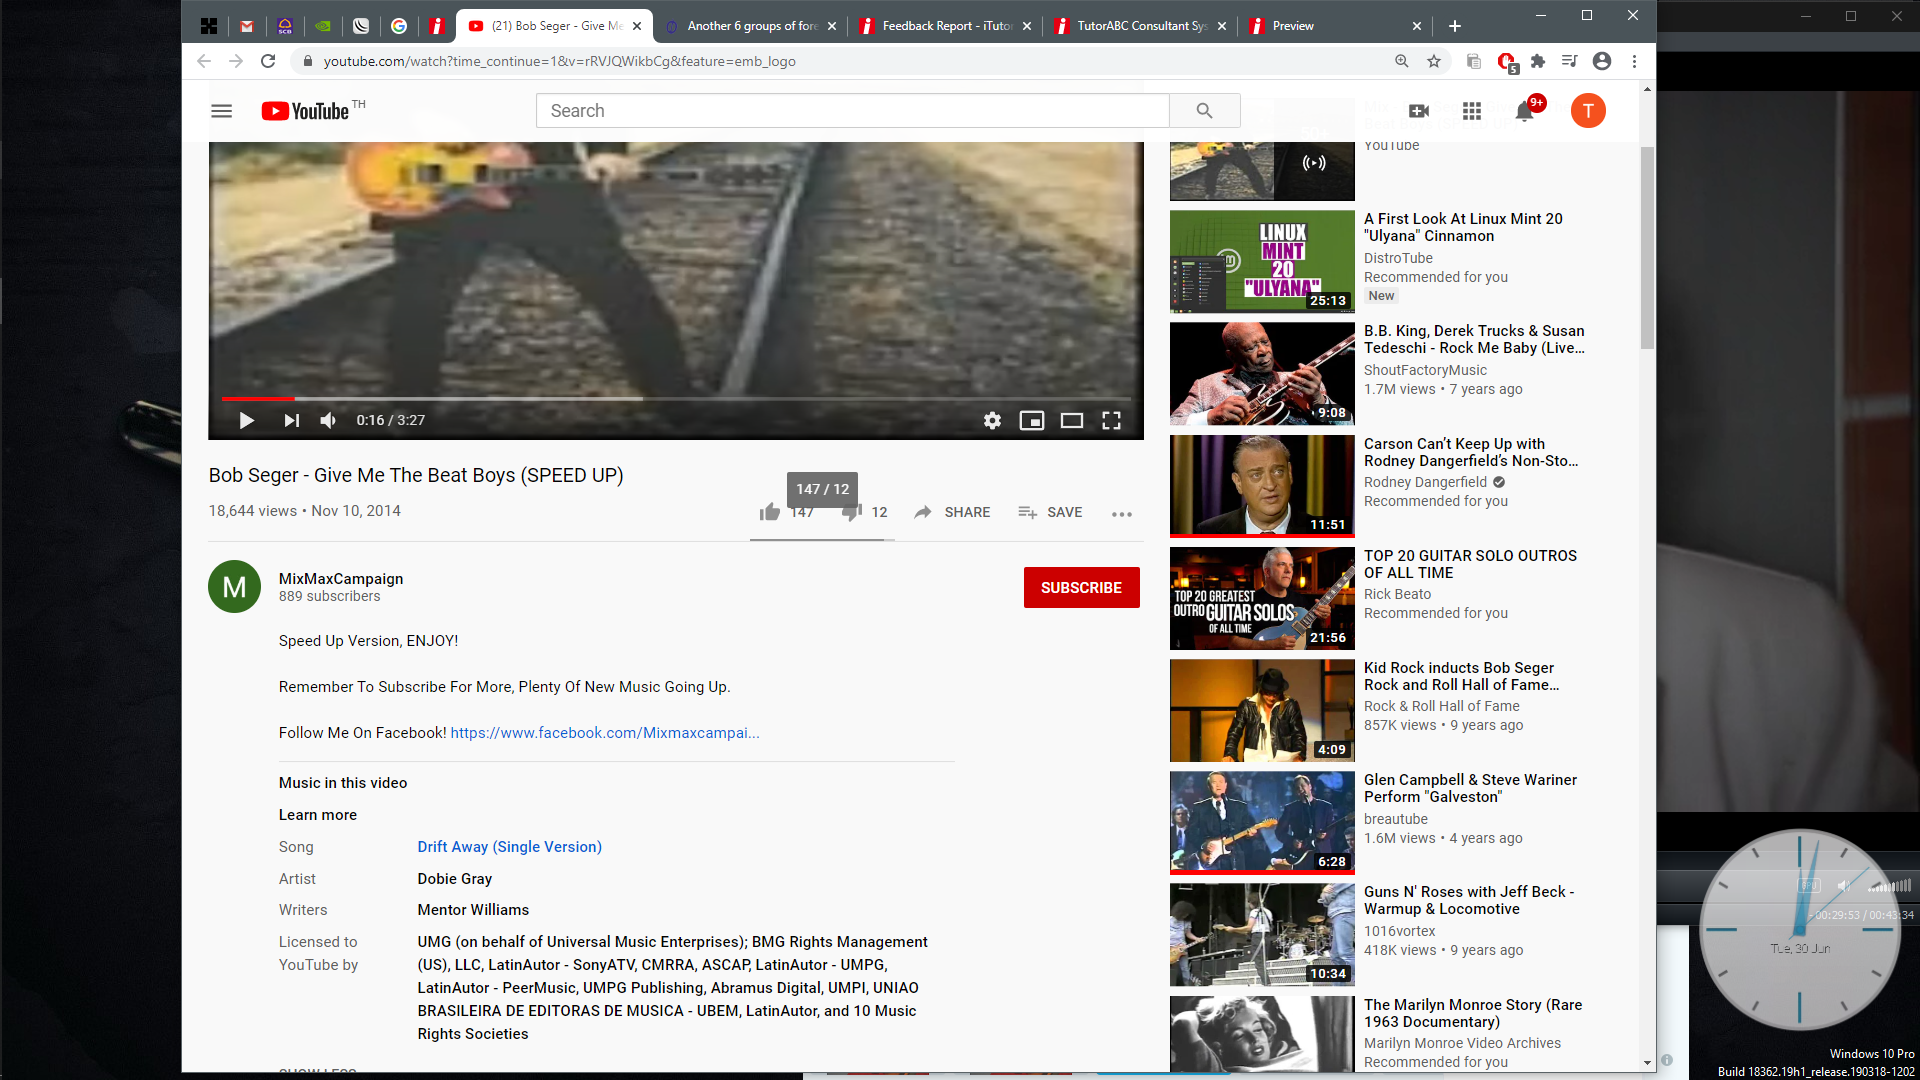
Task: Open YouTube hamburger guide menu
Action: [x=222, y=111]
